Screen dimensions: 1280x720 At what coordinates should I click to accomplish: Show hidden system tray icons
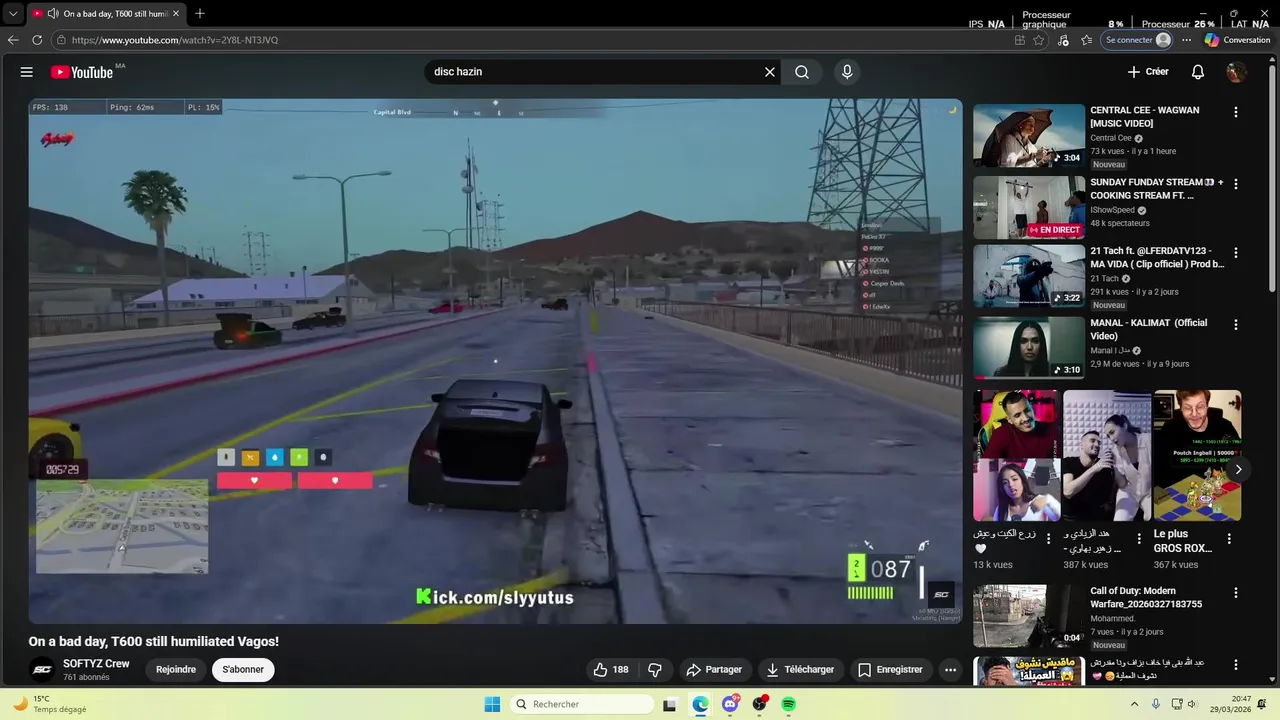tap(1134, 704)
